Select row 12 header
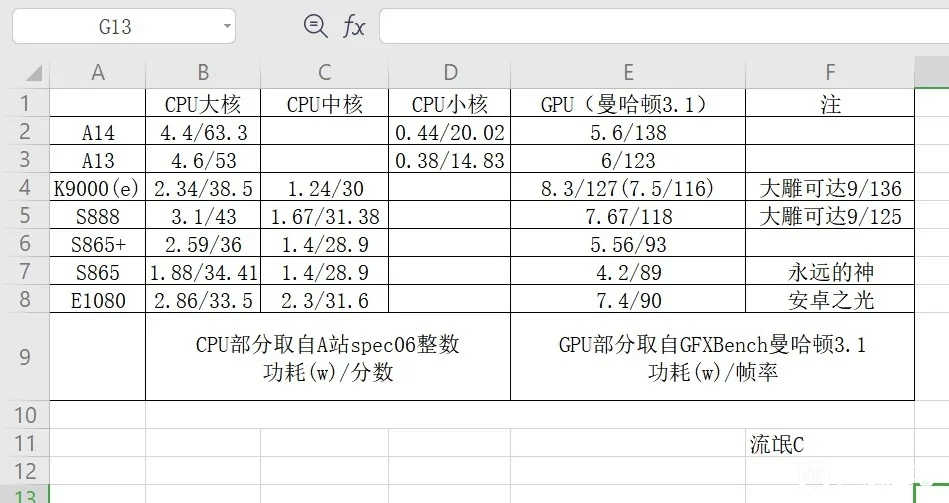 point(25,471)
